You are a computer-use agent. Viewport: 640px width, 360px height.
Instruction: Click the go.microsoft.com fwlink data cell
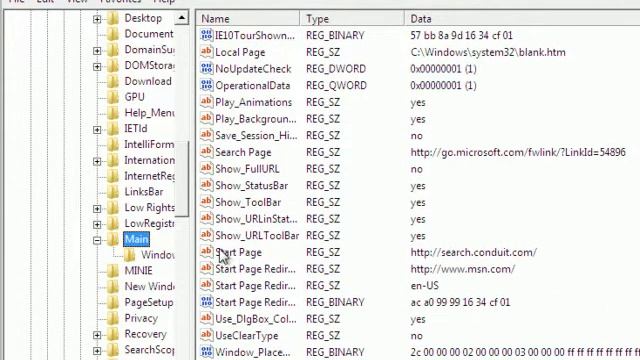[518, 152]
